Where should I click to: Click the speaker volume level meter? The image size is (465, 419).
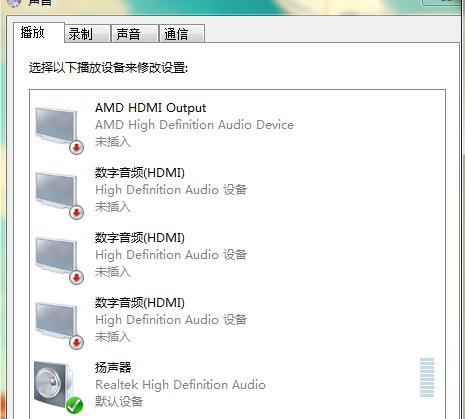[427, 377]
